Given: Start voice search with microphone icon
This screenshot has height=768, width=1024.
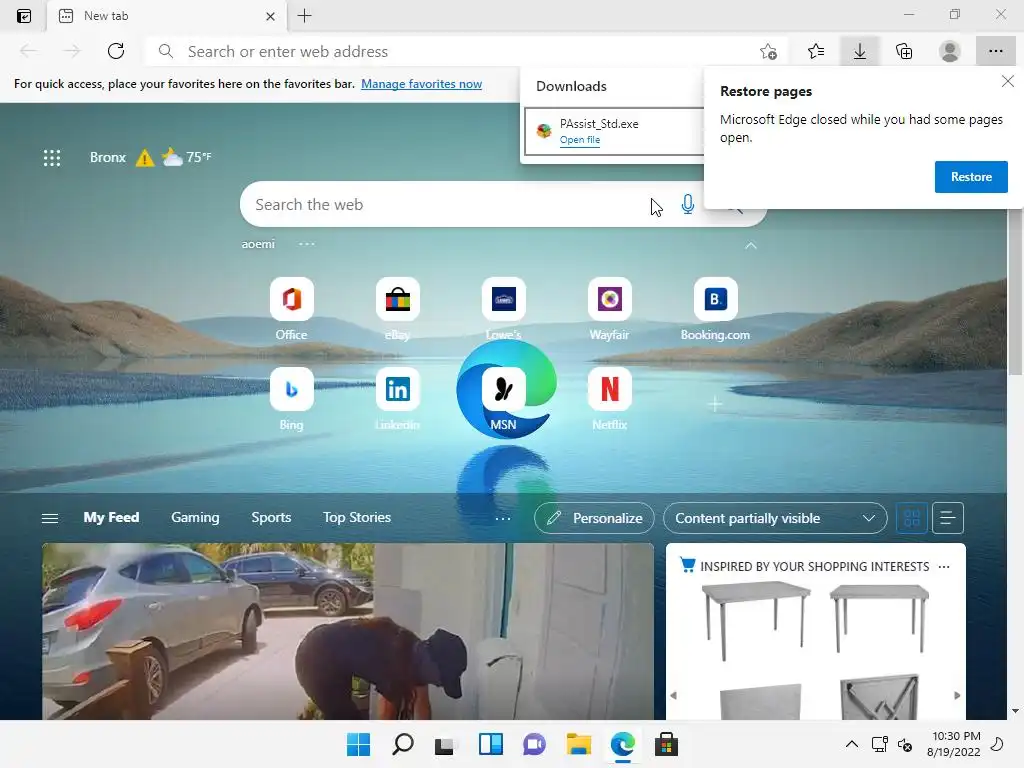Looking at the screenshot, I should pos(688,204).
